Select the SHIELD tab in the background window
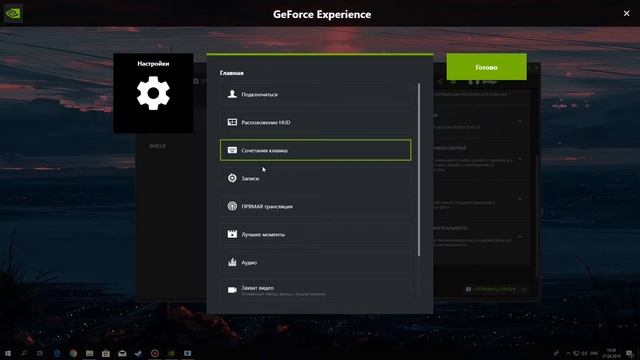Screen dimensions: 640x360 tap(158, 146)
